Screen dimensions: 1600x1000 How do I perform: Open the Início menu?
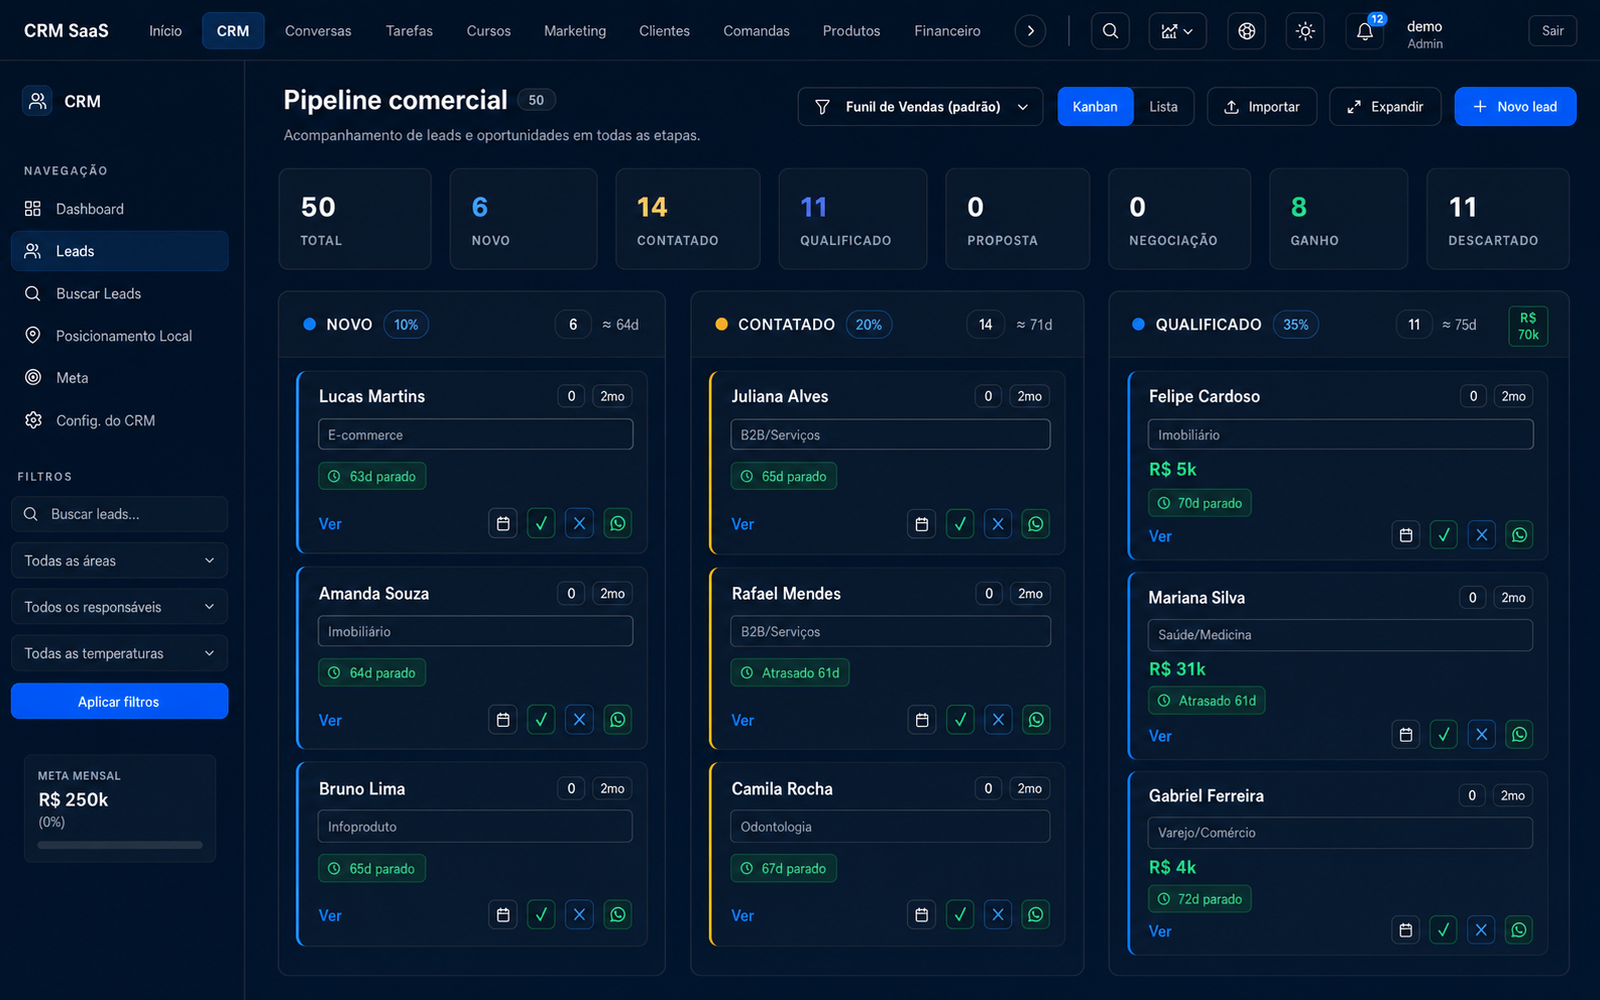point(166,31)
